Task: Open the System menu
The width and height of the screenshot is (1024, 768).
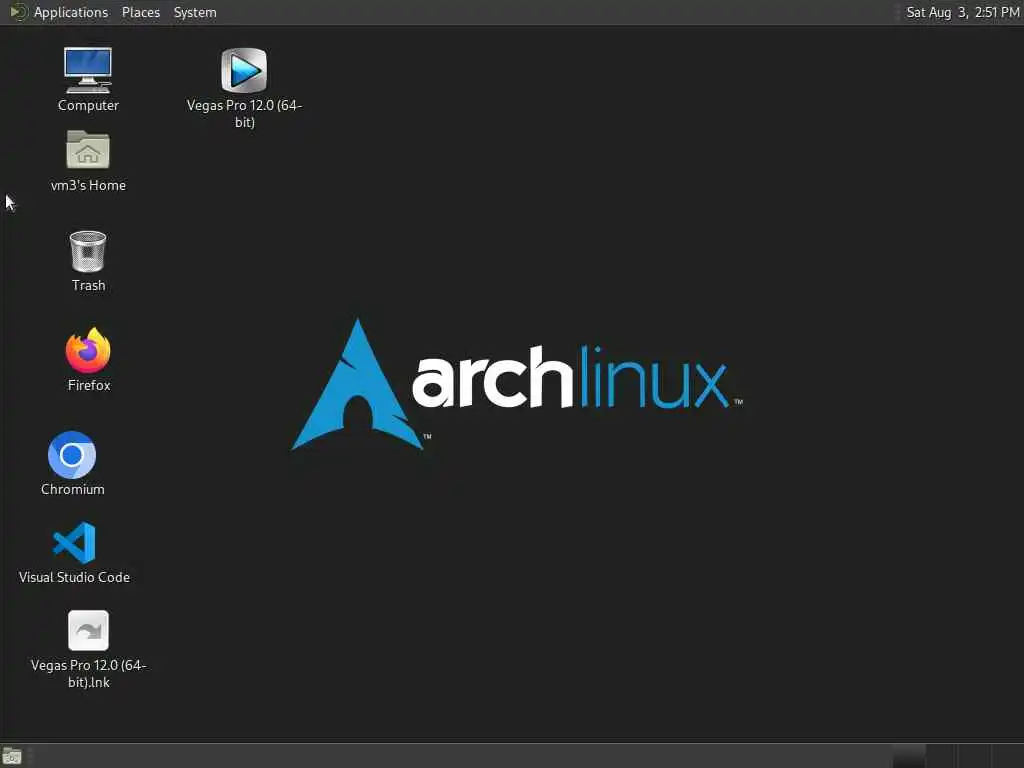Action: (x=195, y=12)
